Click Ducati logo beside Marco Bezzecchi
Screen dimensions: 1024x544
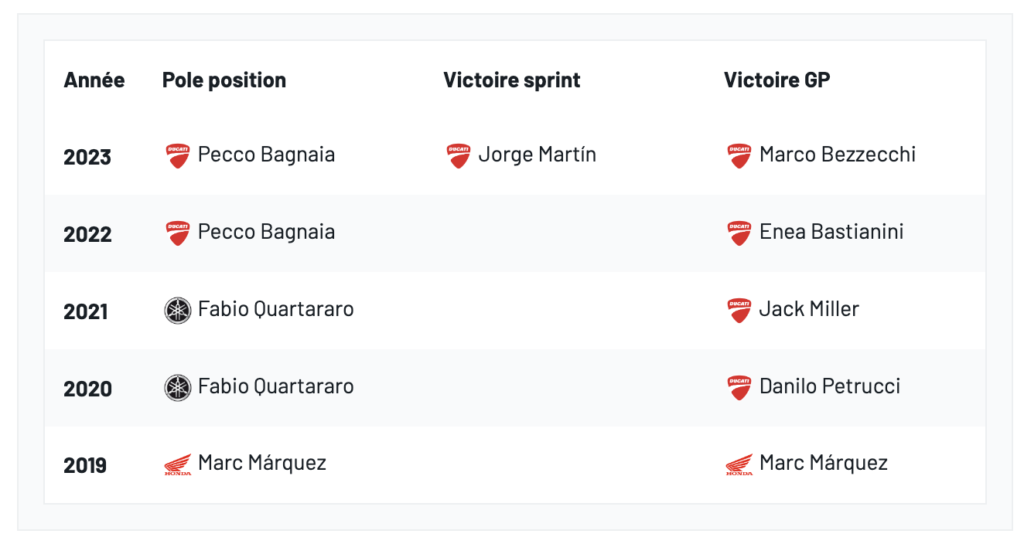[x=739, y=155]
